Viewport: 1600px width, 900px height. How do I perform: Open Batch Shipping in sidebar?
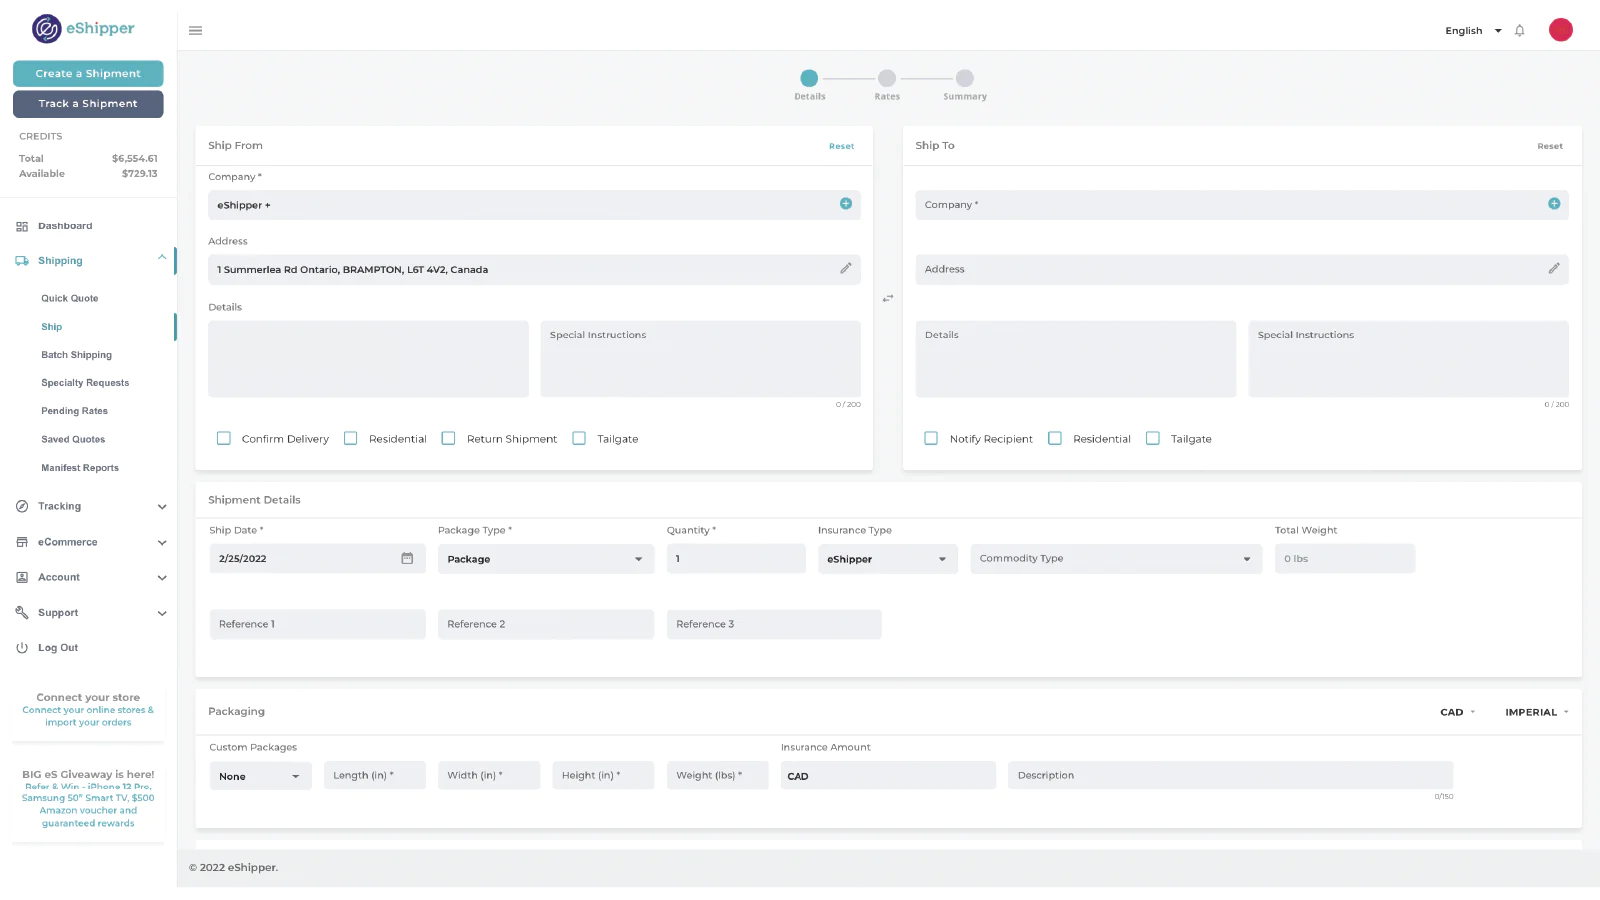(x=76, y=355)
